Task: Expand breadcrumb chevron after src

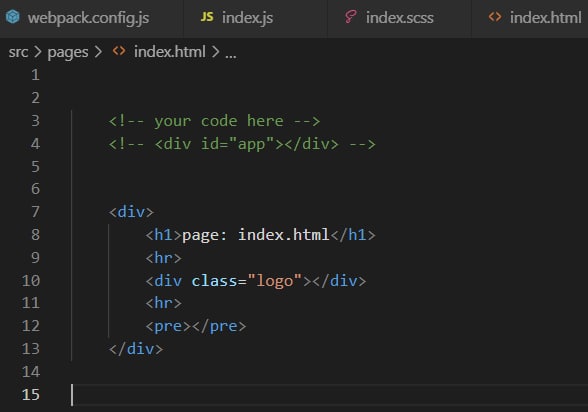Action: [x=38, y=52]
